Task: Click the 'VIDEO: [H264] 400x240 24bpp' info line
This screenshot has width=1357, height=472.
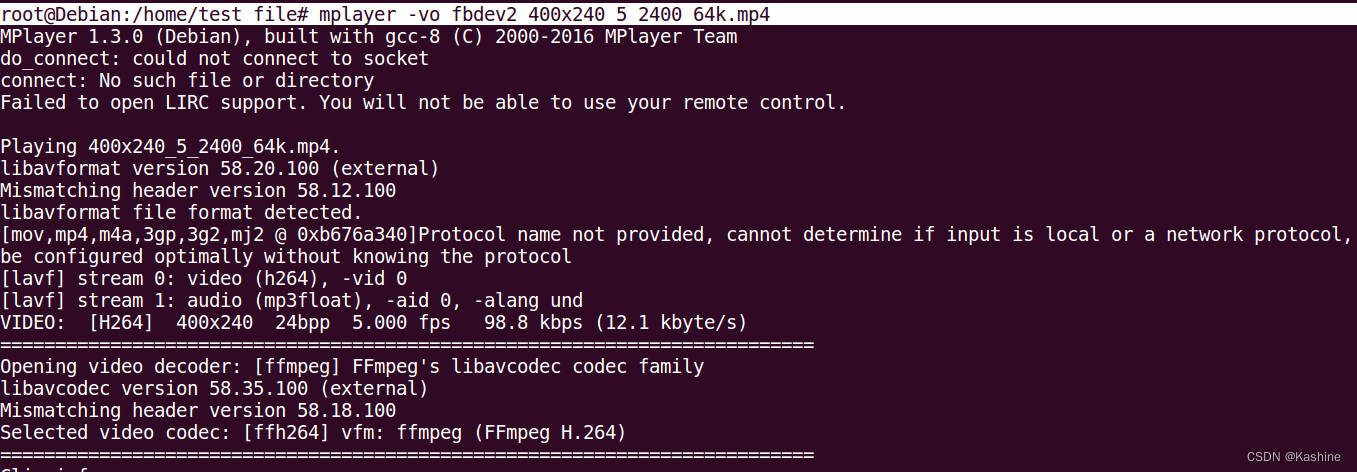Action: (373, 322)
